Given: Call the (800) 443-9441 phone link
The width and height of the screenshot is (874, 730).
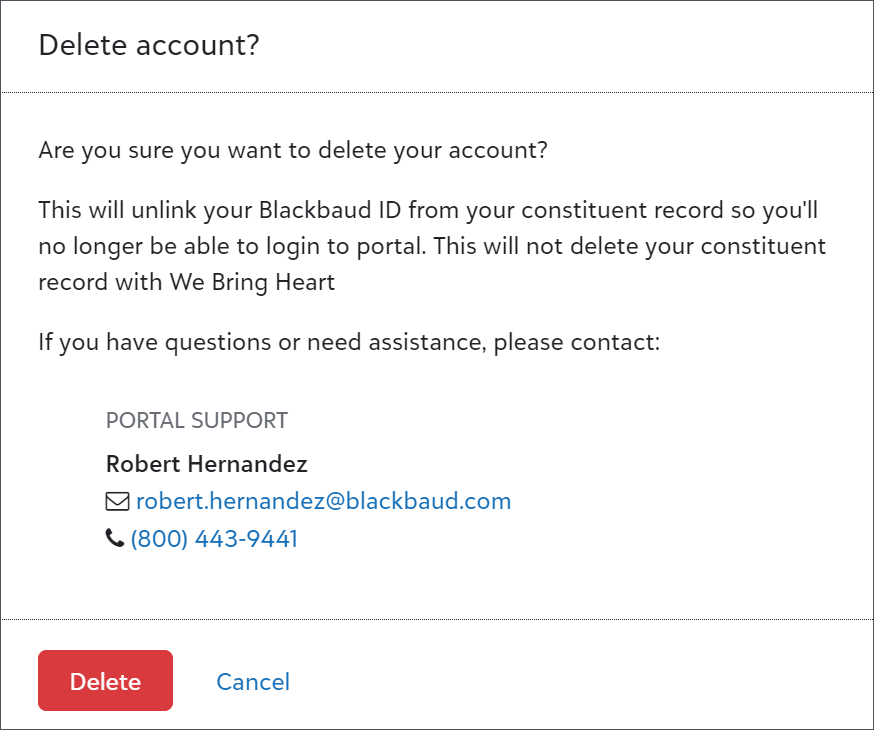Looking at the screenshot, I should [214, 539].
